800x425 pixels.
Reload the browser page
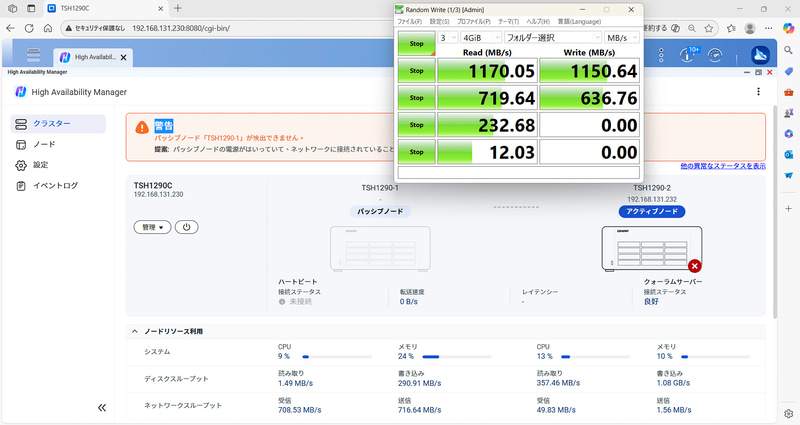click(29, 28)
